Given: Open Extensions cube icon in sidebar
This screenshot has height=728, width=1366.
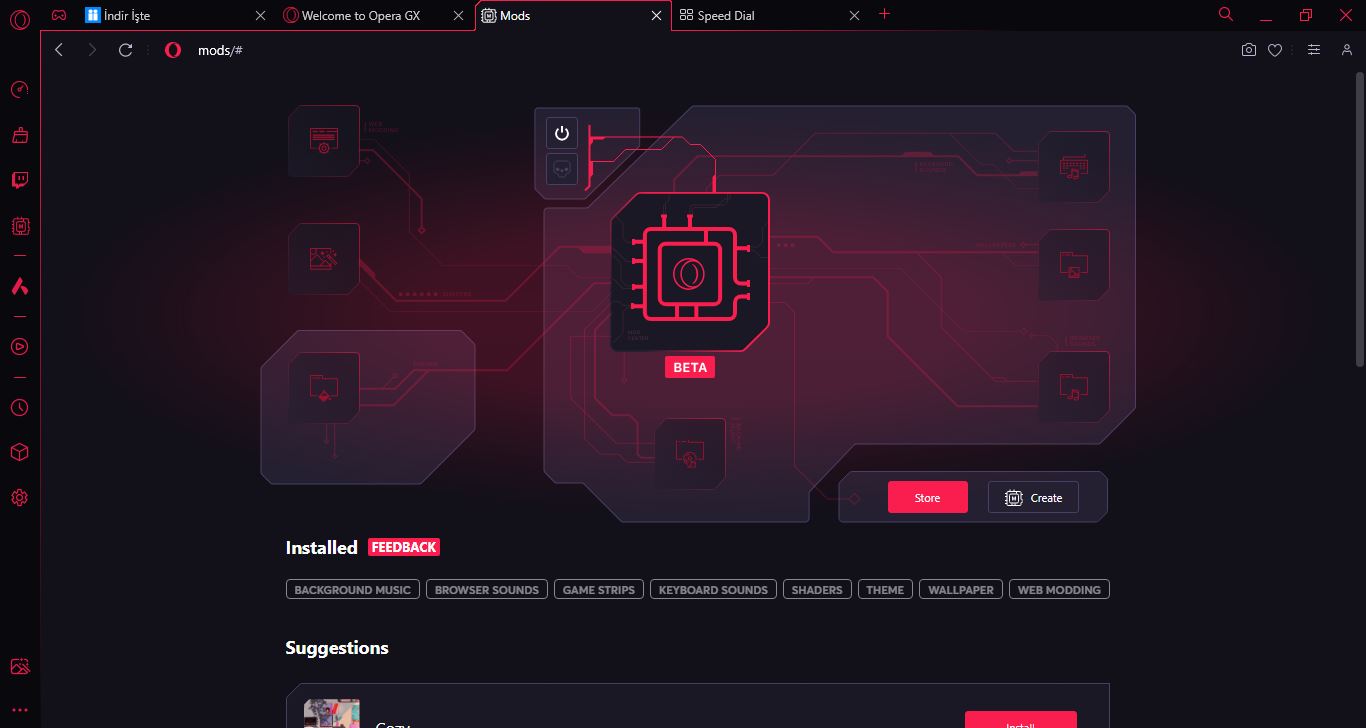Looking at the screenshot, I should tap(19, 452).
